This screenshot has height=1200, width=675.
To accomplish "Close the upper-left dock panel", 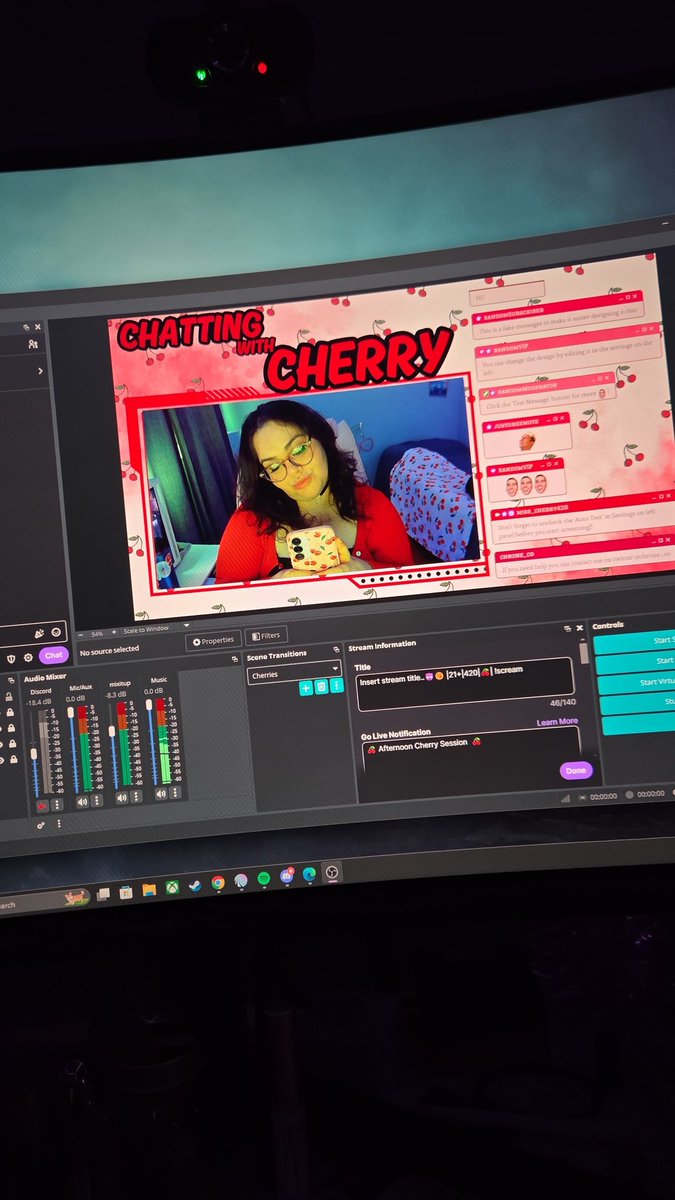I will [38, 327].
